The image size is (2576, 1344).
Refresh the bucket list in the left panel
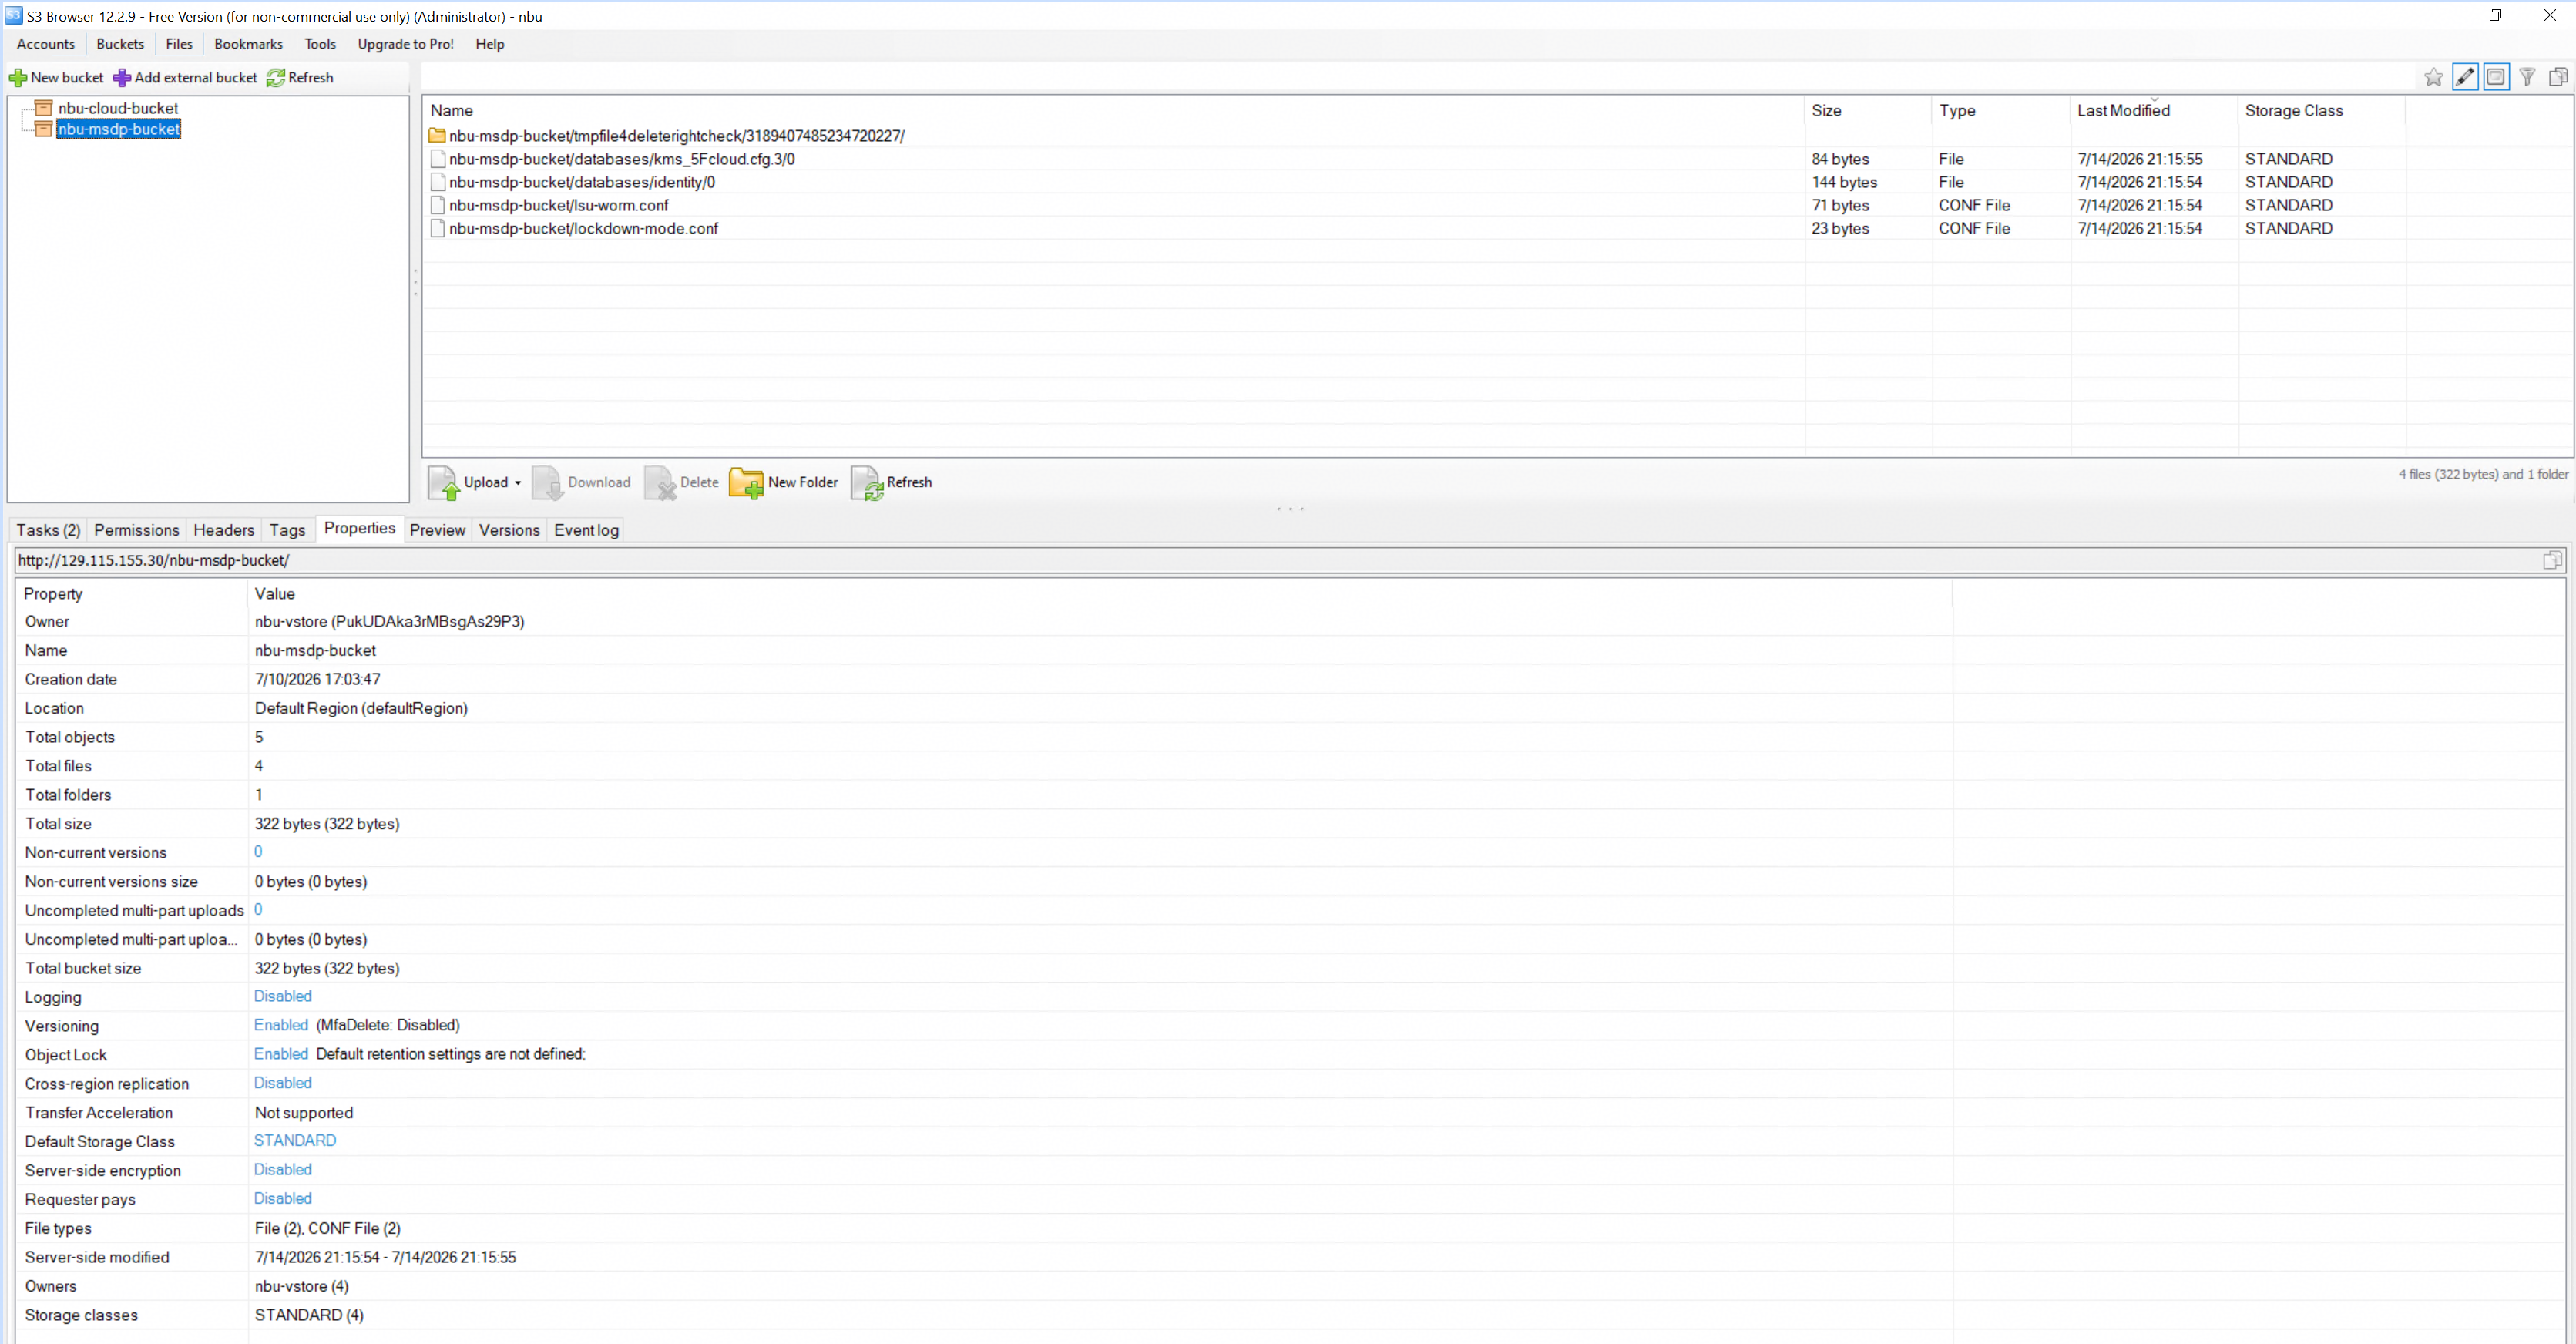coord(300,78)
